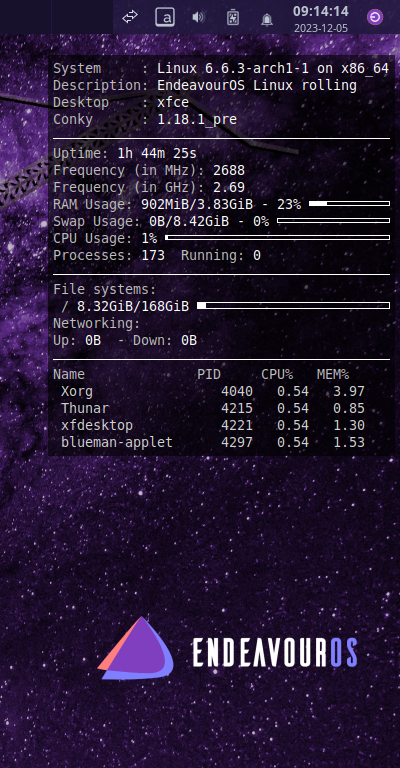The image size is (400, 768).
Task: Click the Uptime line in Conky
Action: tap(125, 154)
